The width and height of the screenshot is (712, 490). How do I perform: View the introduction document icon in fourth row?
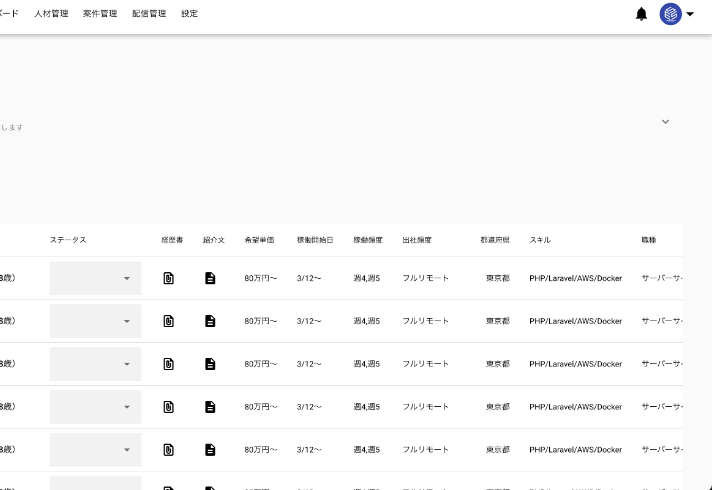pyautogui.click(x=210, y=407)
